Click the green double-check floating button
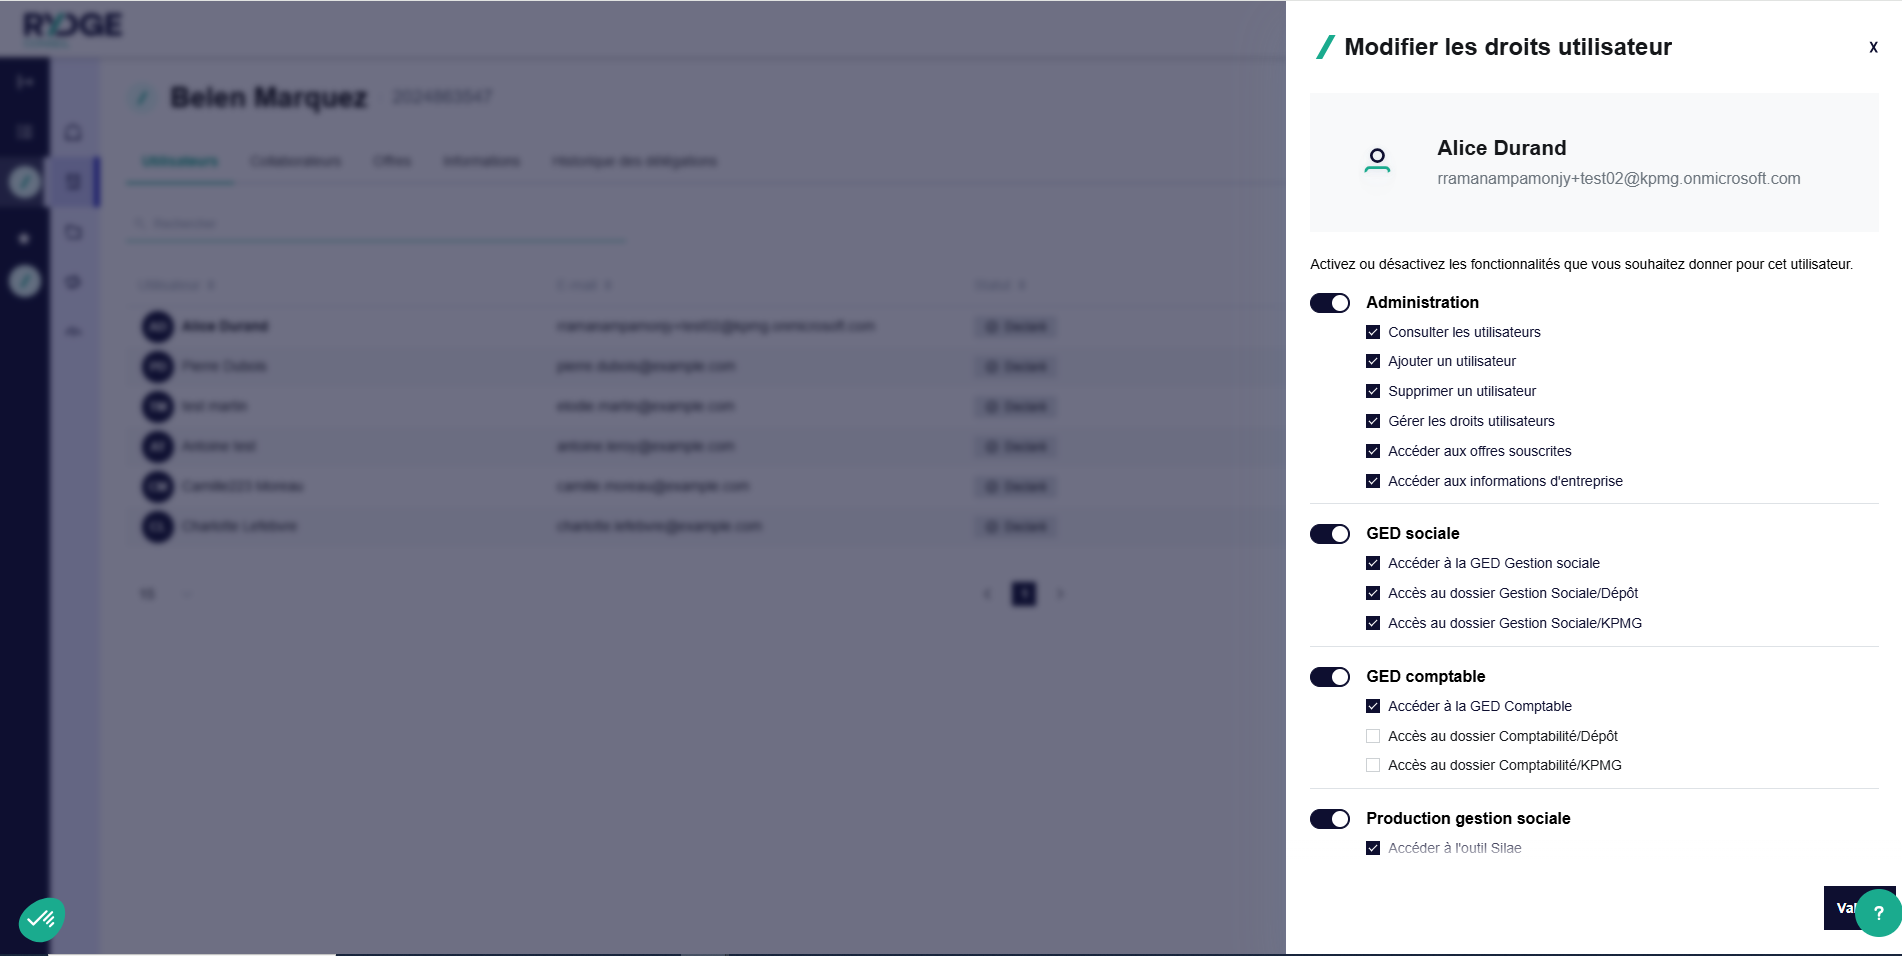 [41, 918]
